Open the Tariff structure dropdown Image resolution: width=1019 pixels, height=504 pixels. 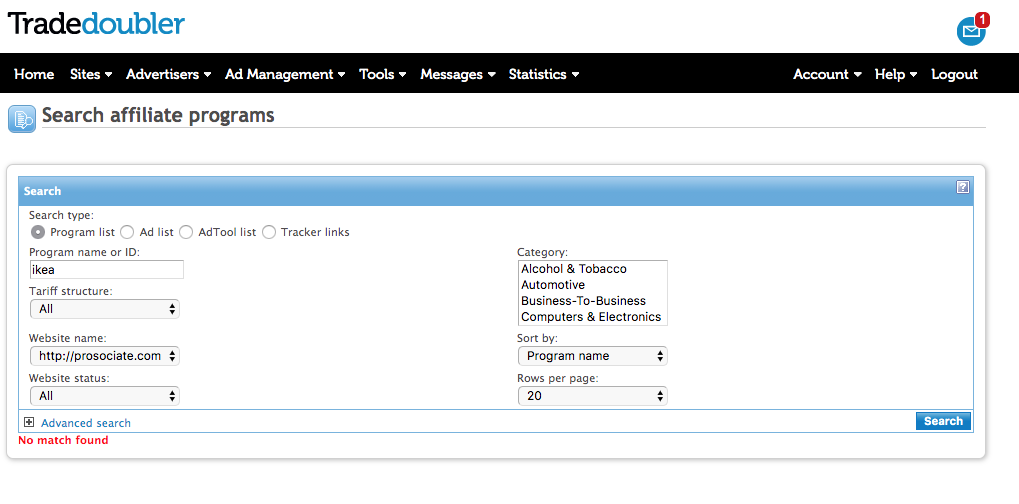coord(104,309)
